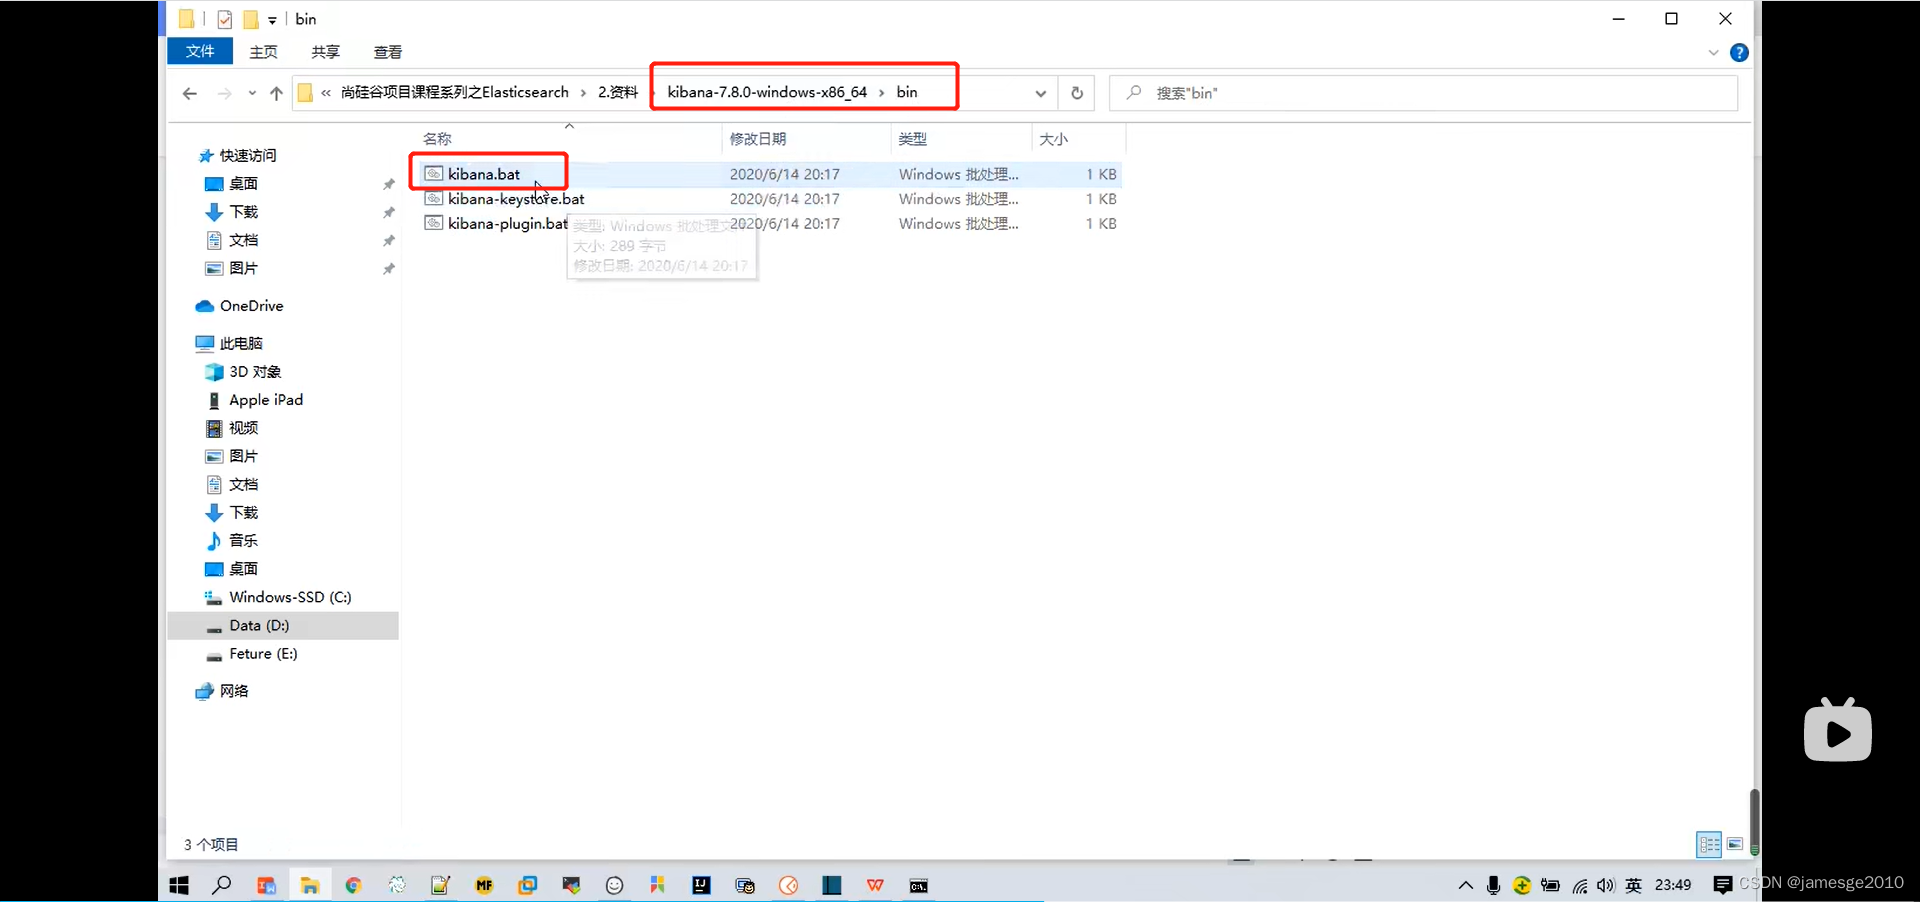Open taskbar search magnifier

click(x=222, y=886)
